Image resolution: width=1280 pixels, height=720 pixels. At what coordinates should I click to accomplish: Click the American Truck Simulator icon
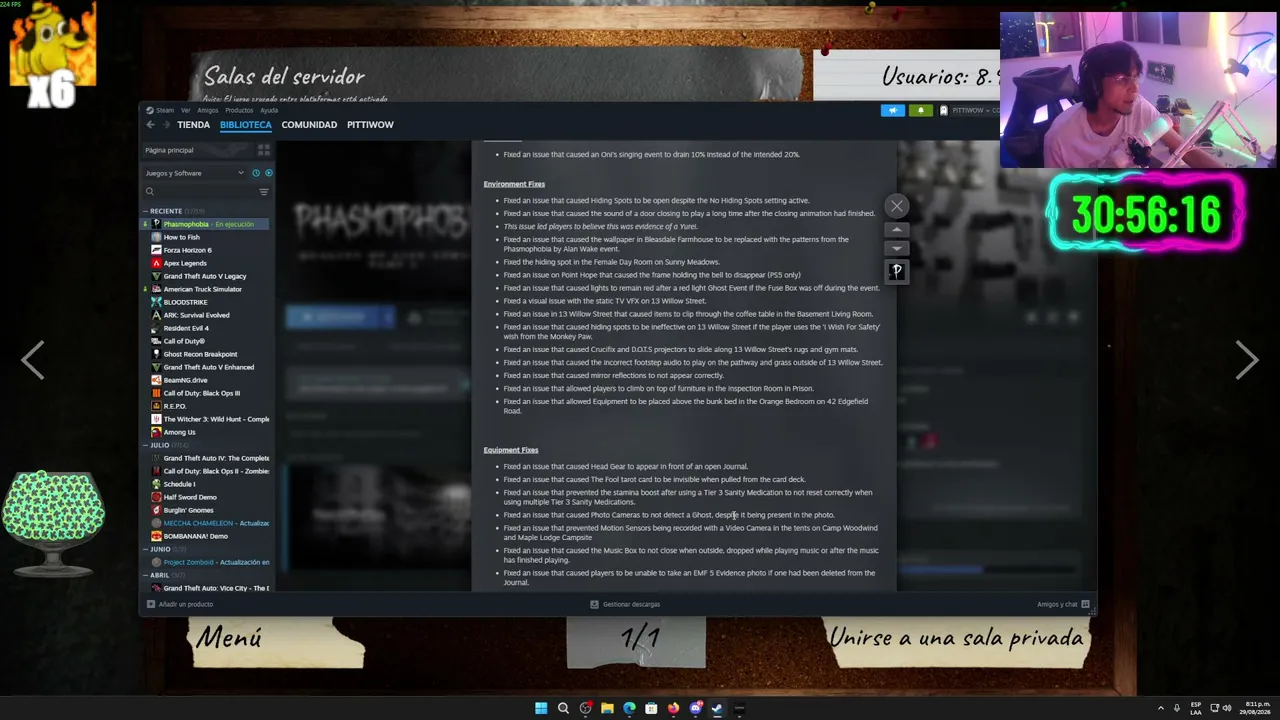(x=156, y=289)
